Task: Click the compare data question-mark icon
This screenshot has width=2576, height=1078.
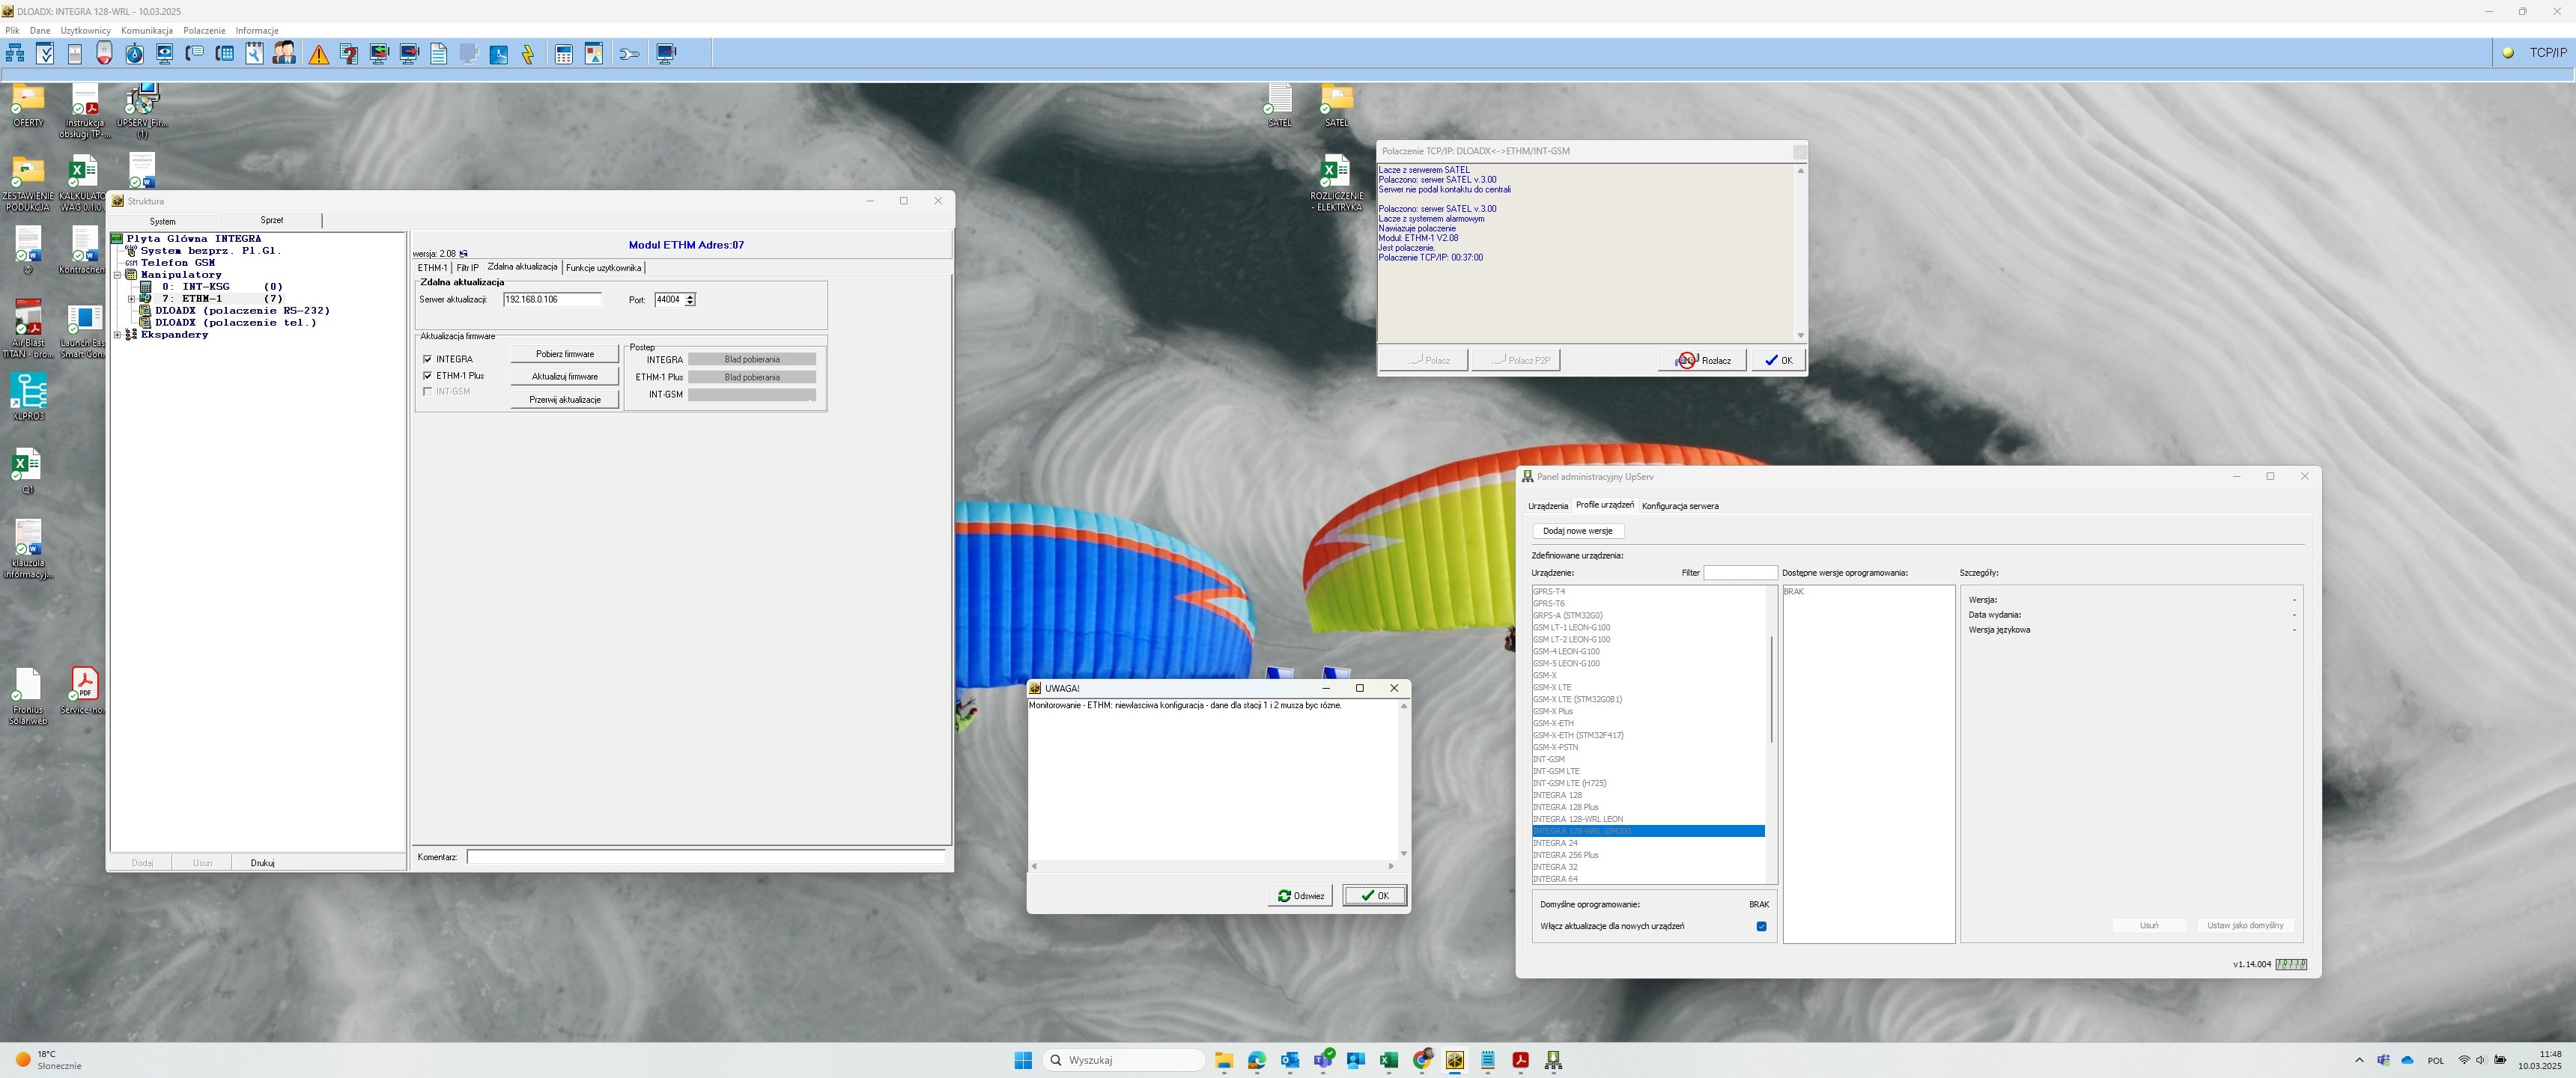Action: 349,54
